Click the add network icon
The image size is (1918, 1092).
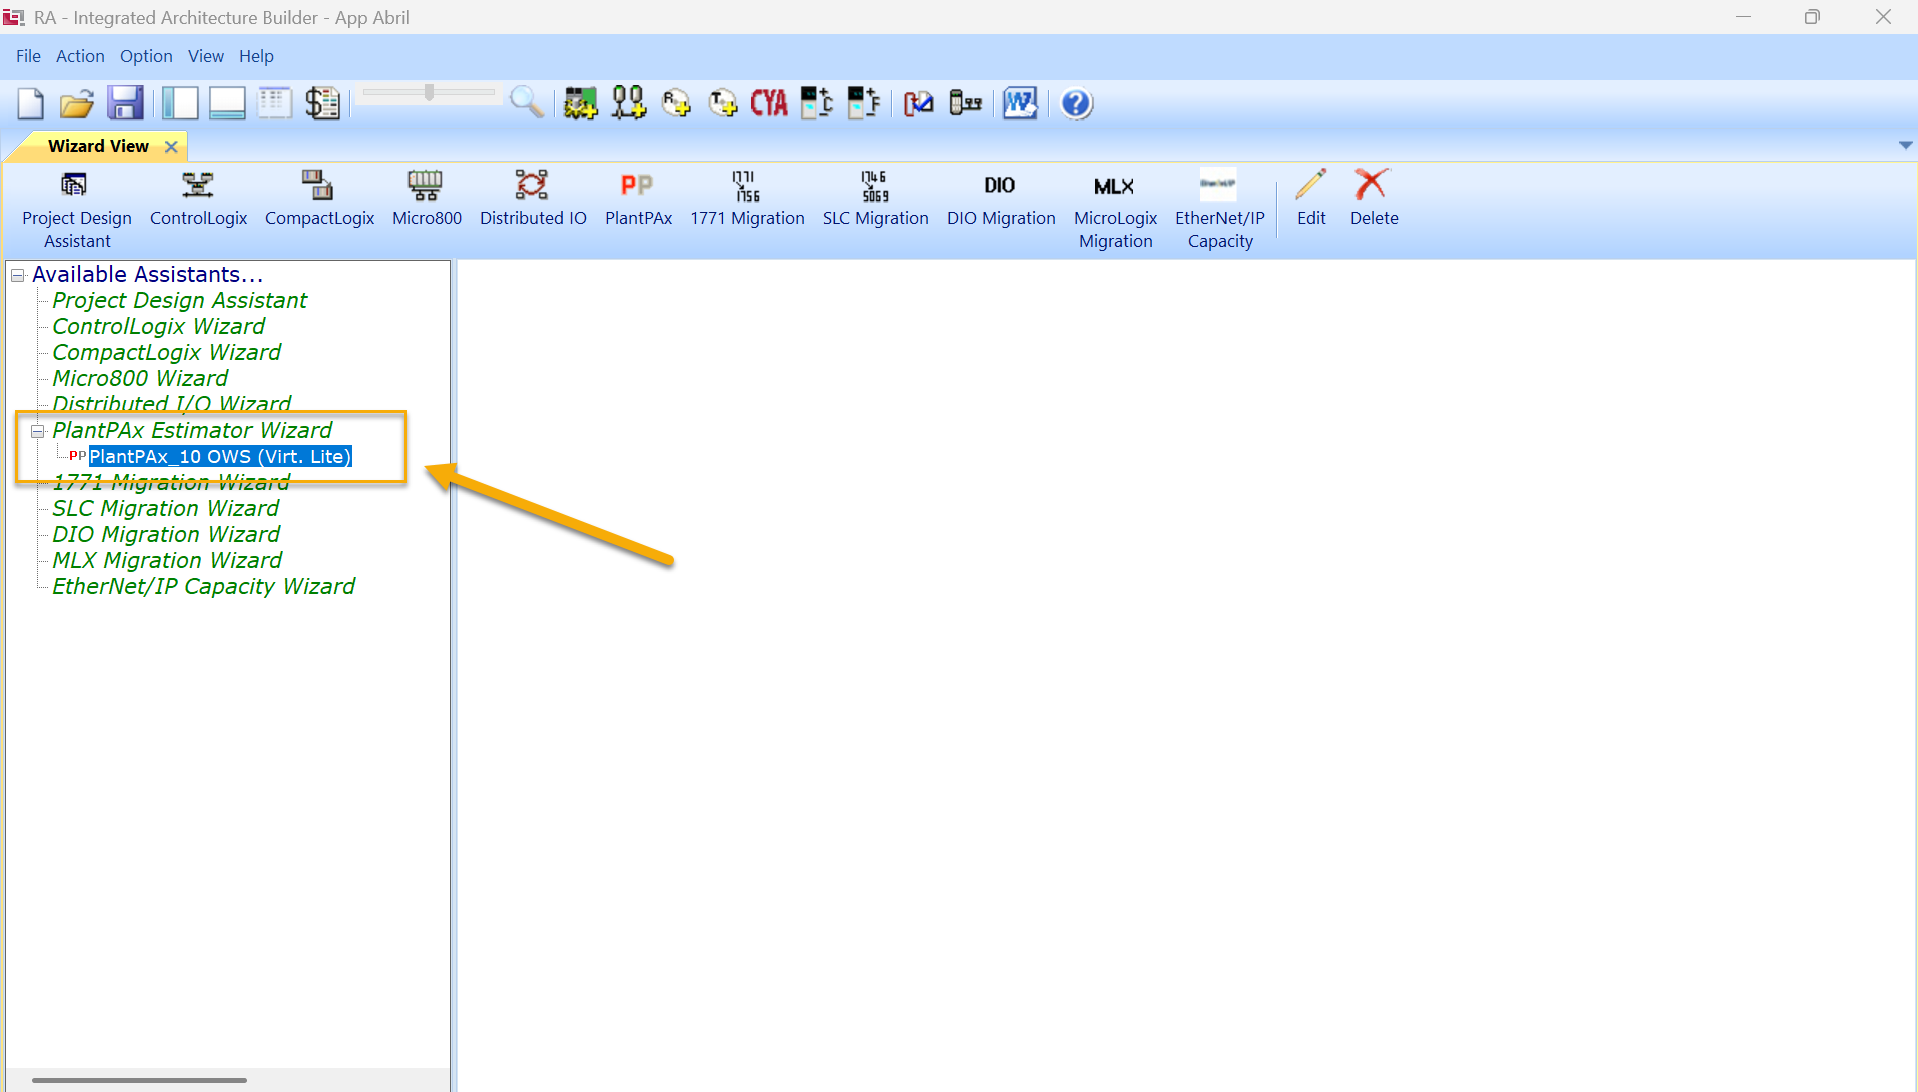(628, 103)
